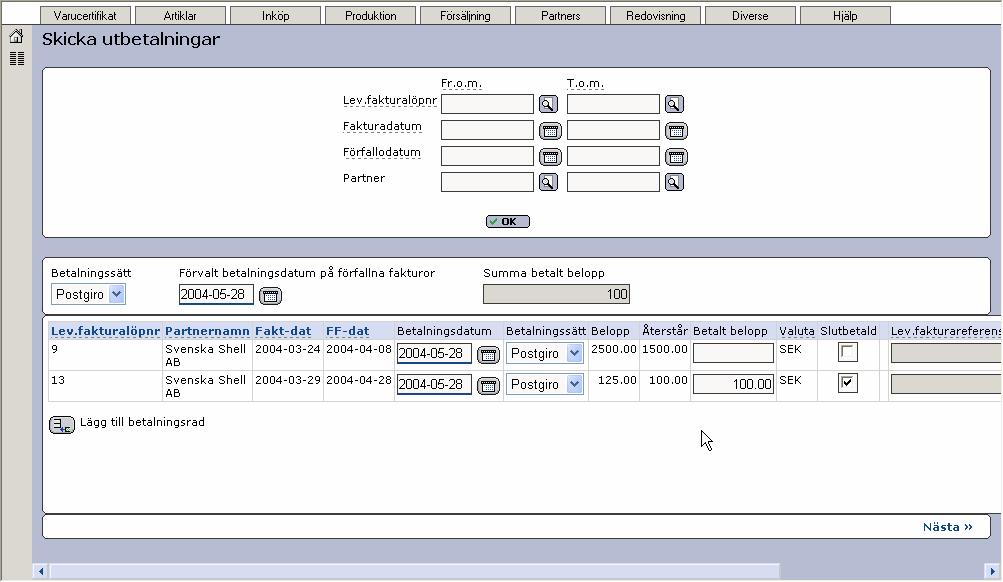Focus the Partner Fr.o.m. field

(x=487, y=182)
